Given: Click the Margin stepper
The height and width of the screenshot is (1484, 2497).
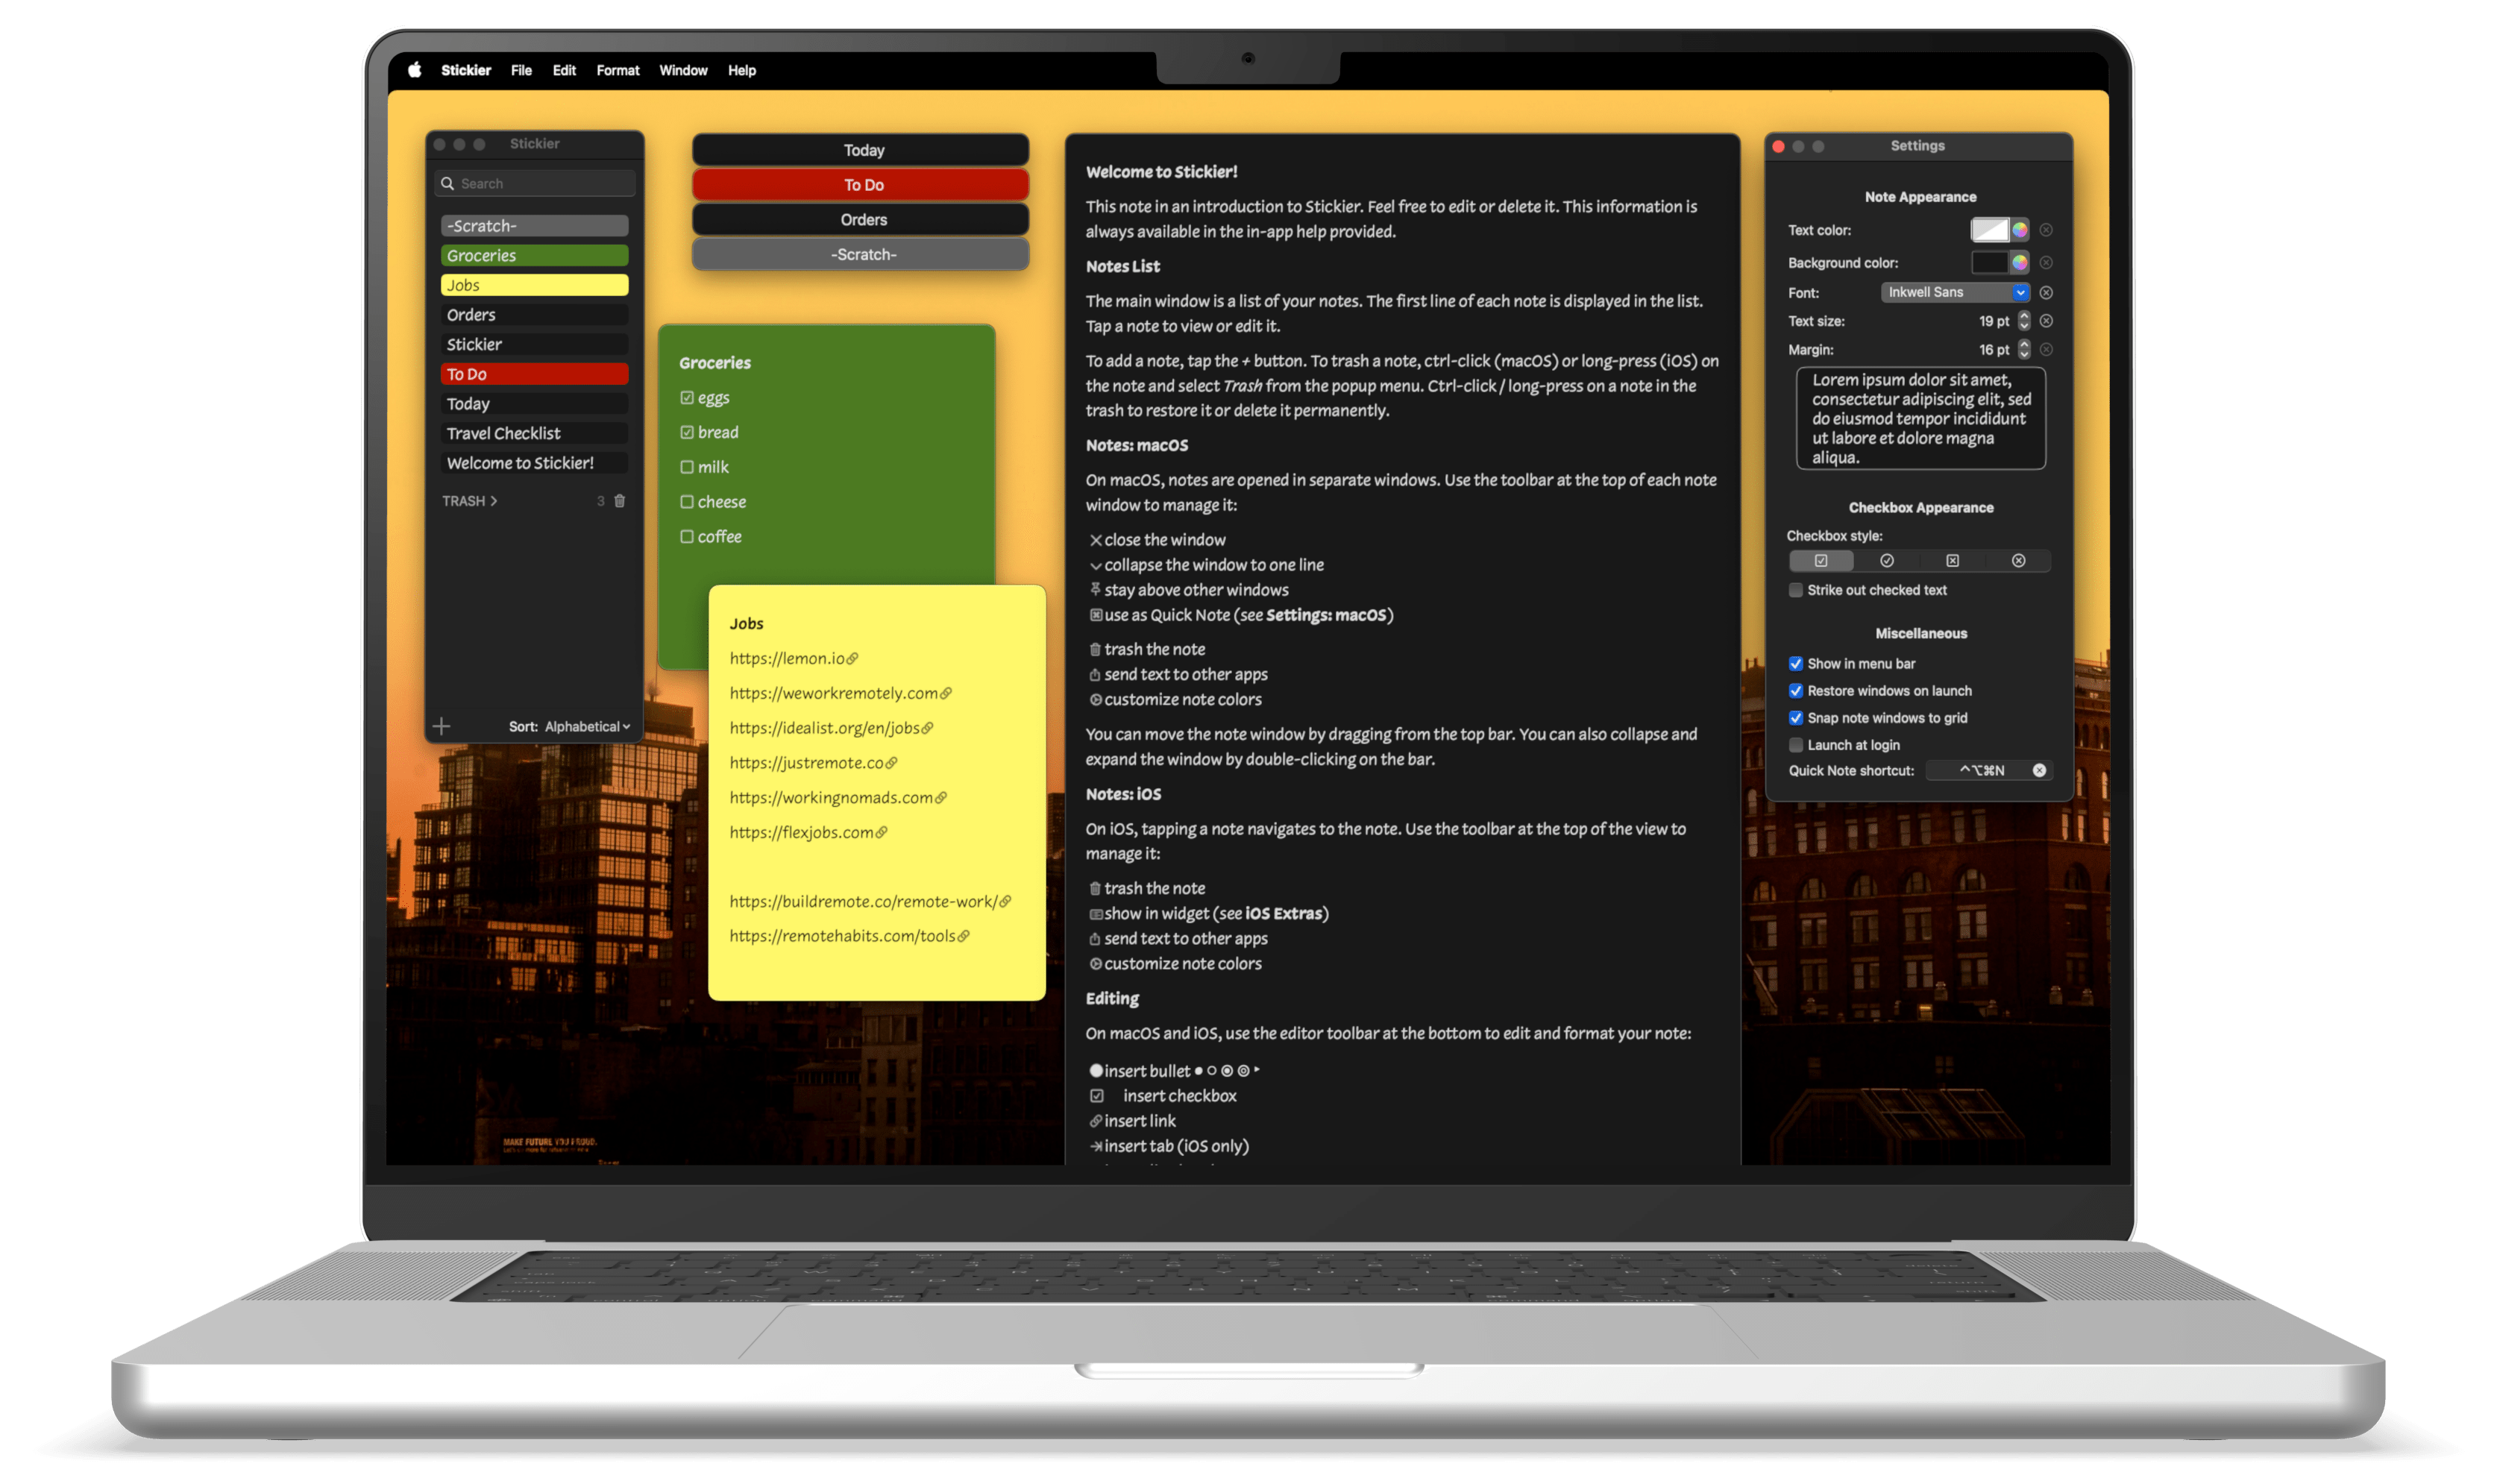Looking at the screenshot, I should [2024, 350].
